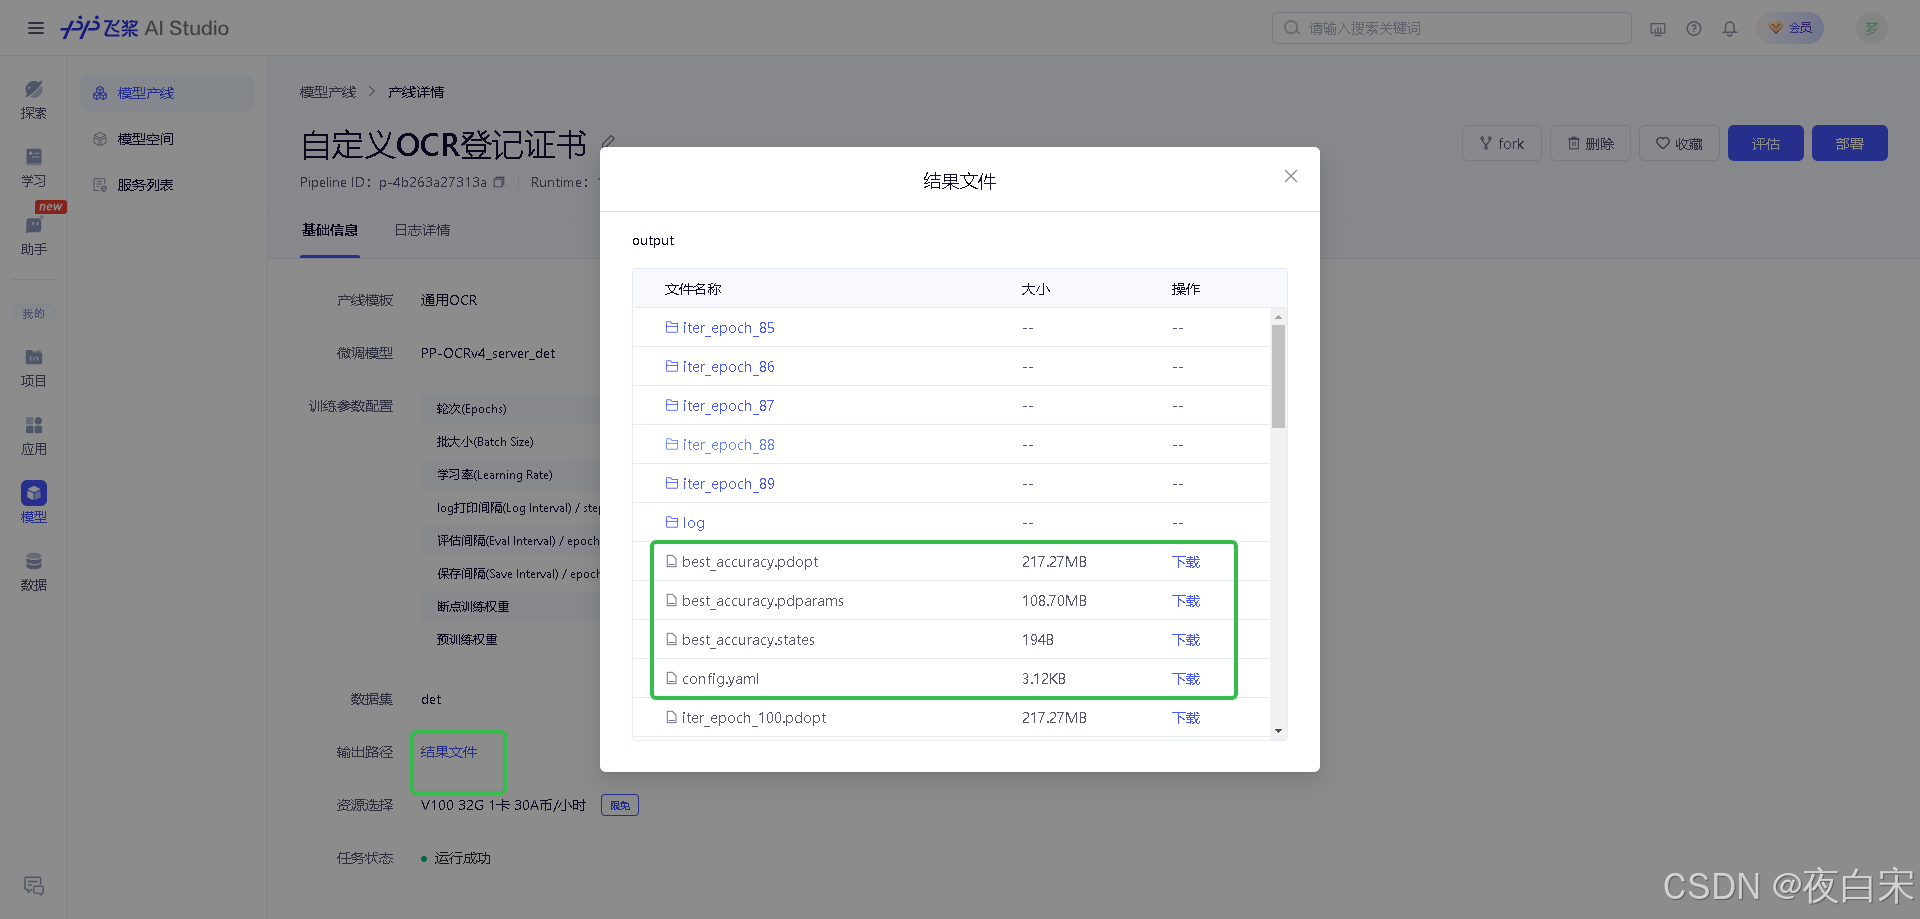
Task: Open the iter_epoch_85 folder
Action: 720,327
